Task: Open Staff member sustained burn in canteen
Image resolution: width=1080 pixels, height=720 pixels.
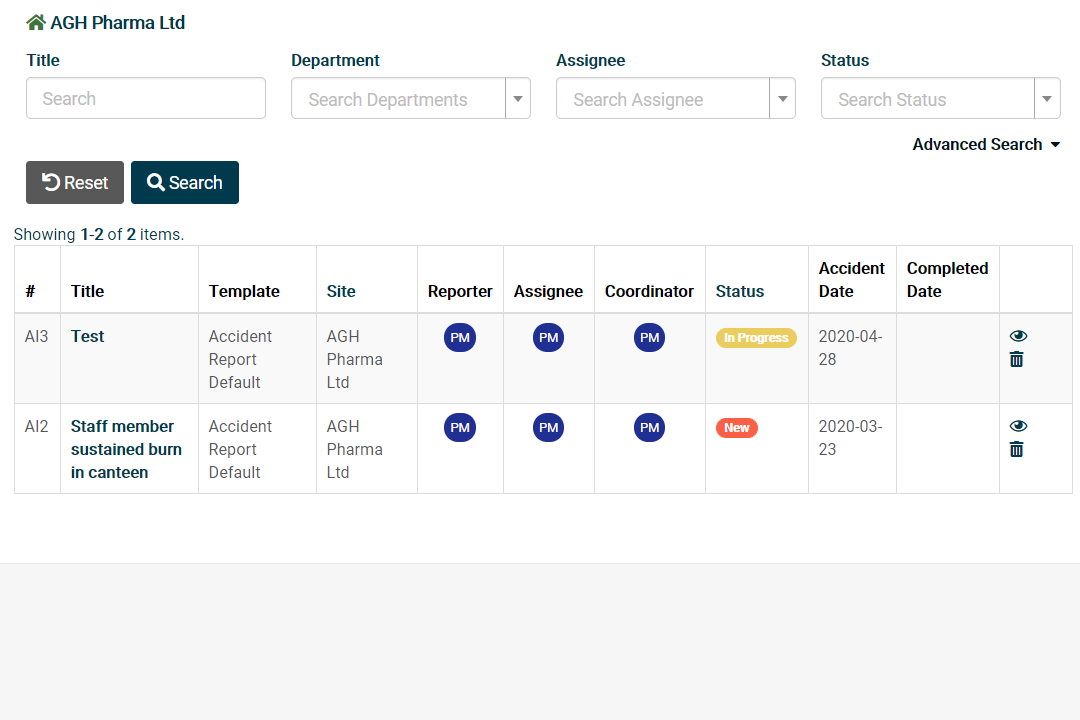Action: pyautogui.click(x=126, y=449)
